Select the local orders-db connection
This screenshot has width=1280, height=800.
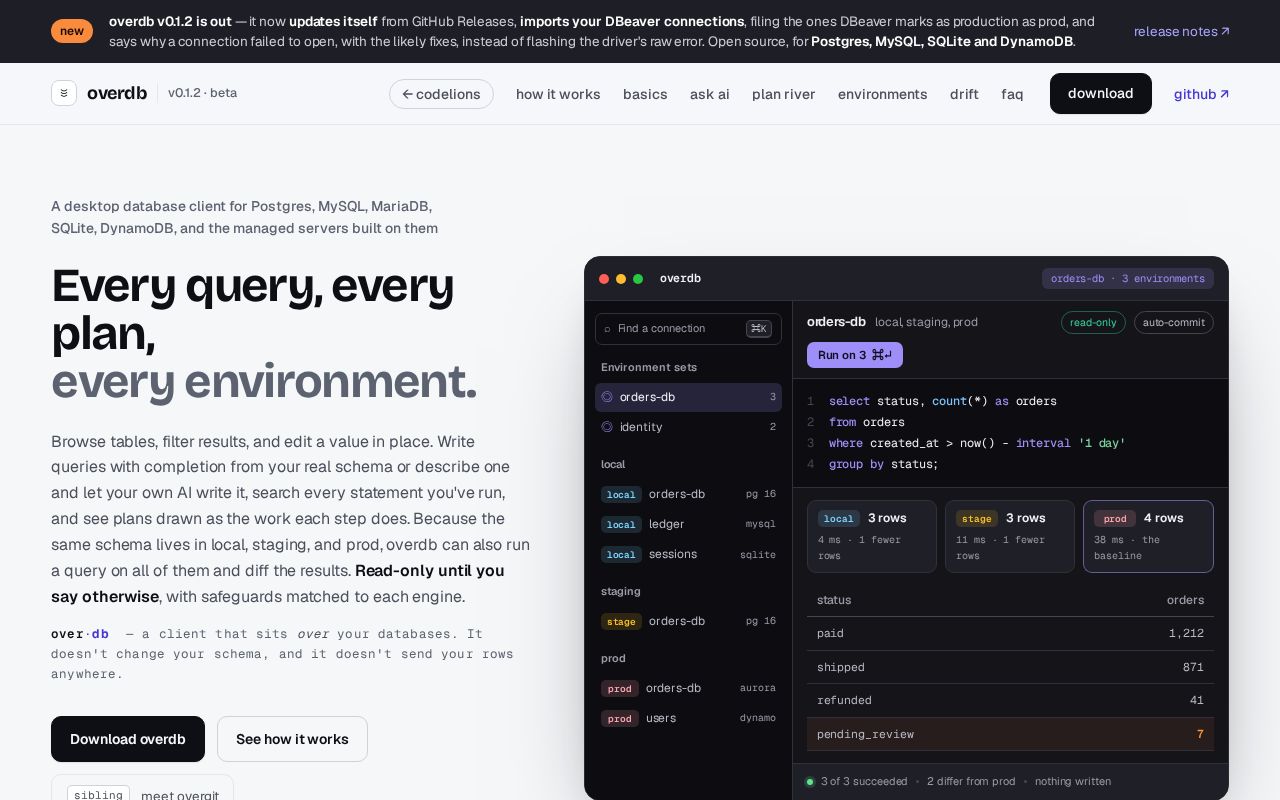point(688,494)
